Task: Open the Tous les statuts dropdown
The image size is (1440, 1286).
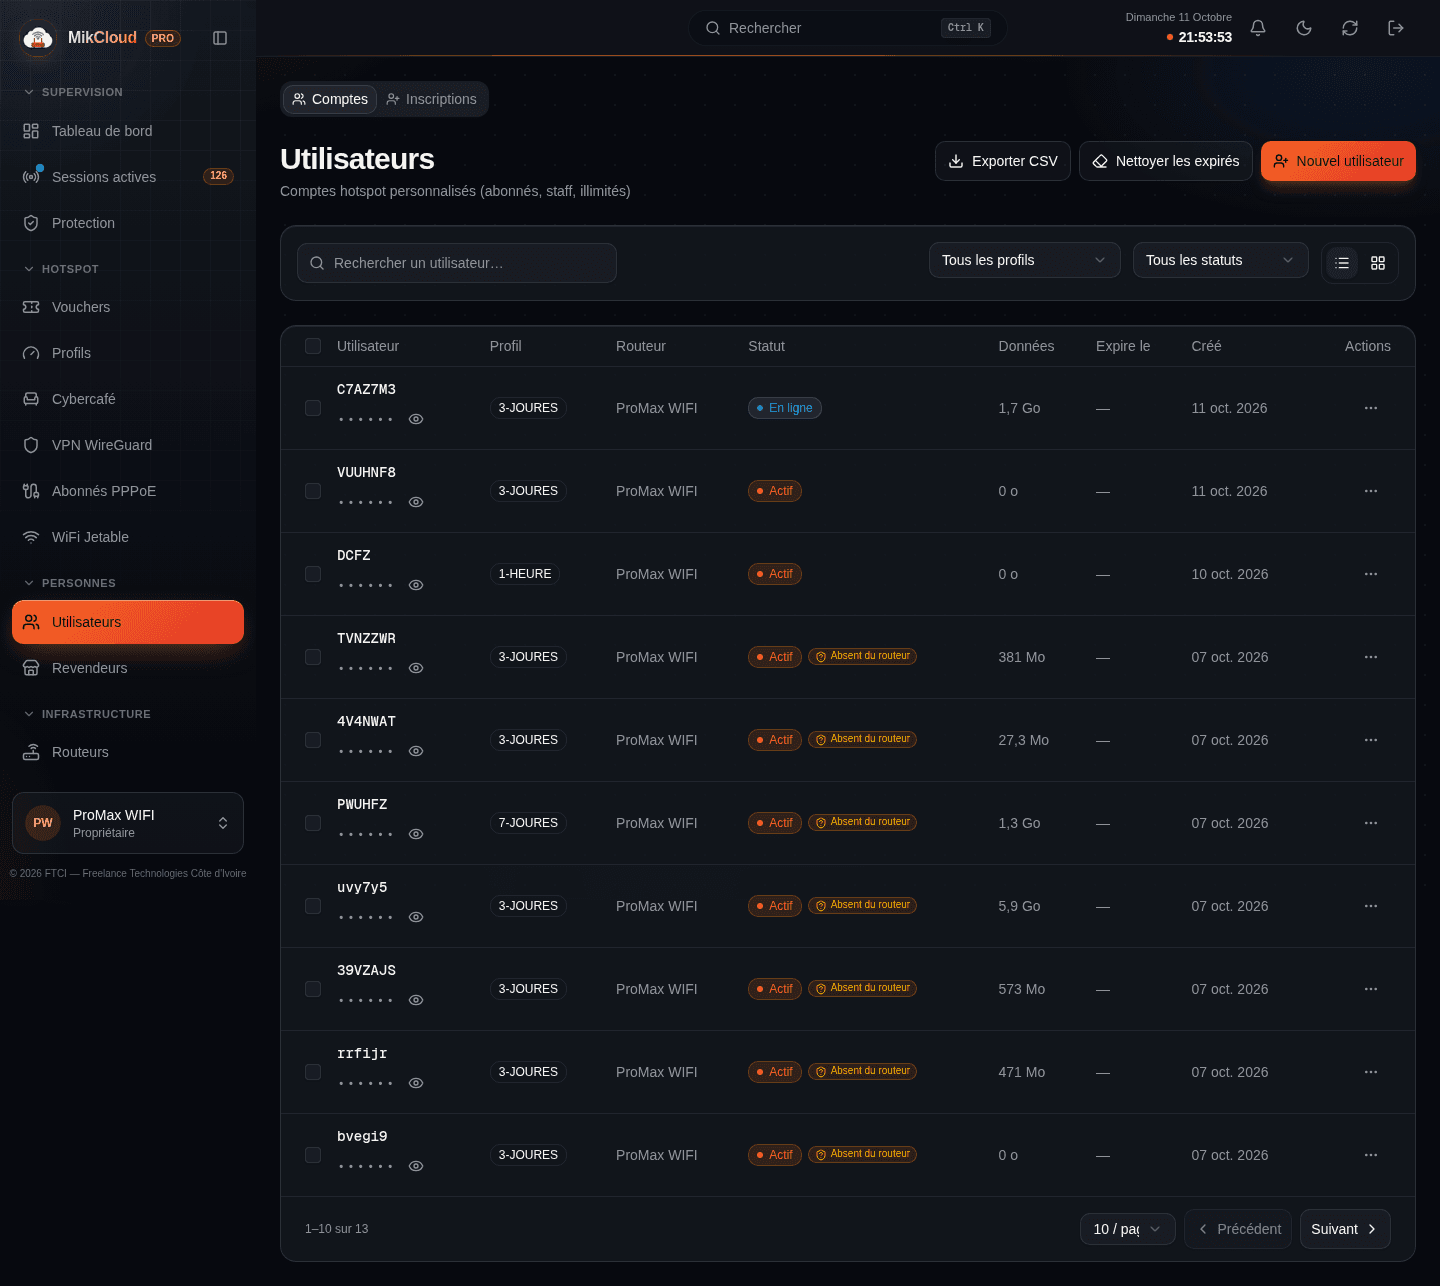Action: [x=1220, y=260]
